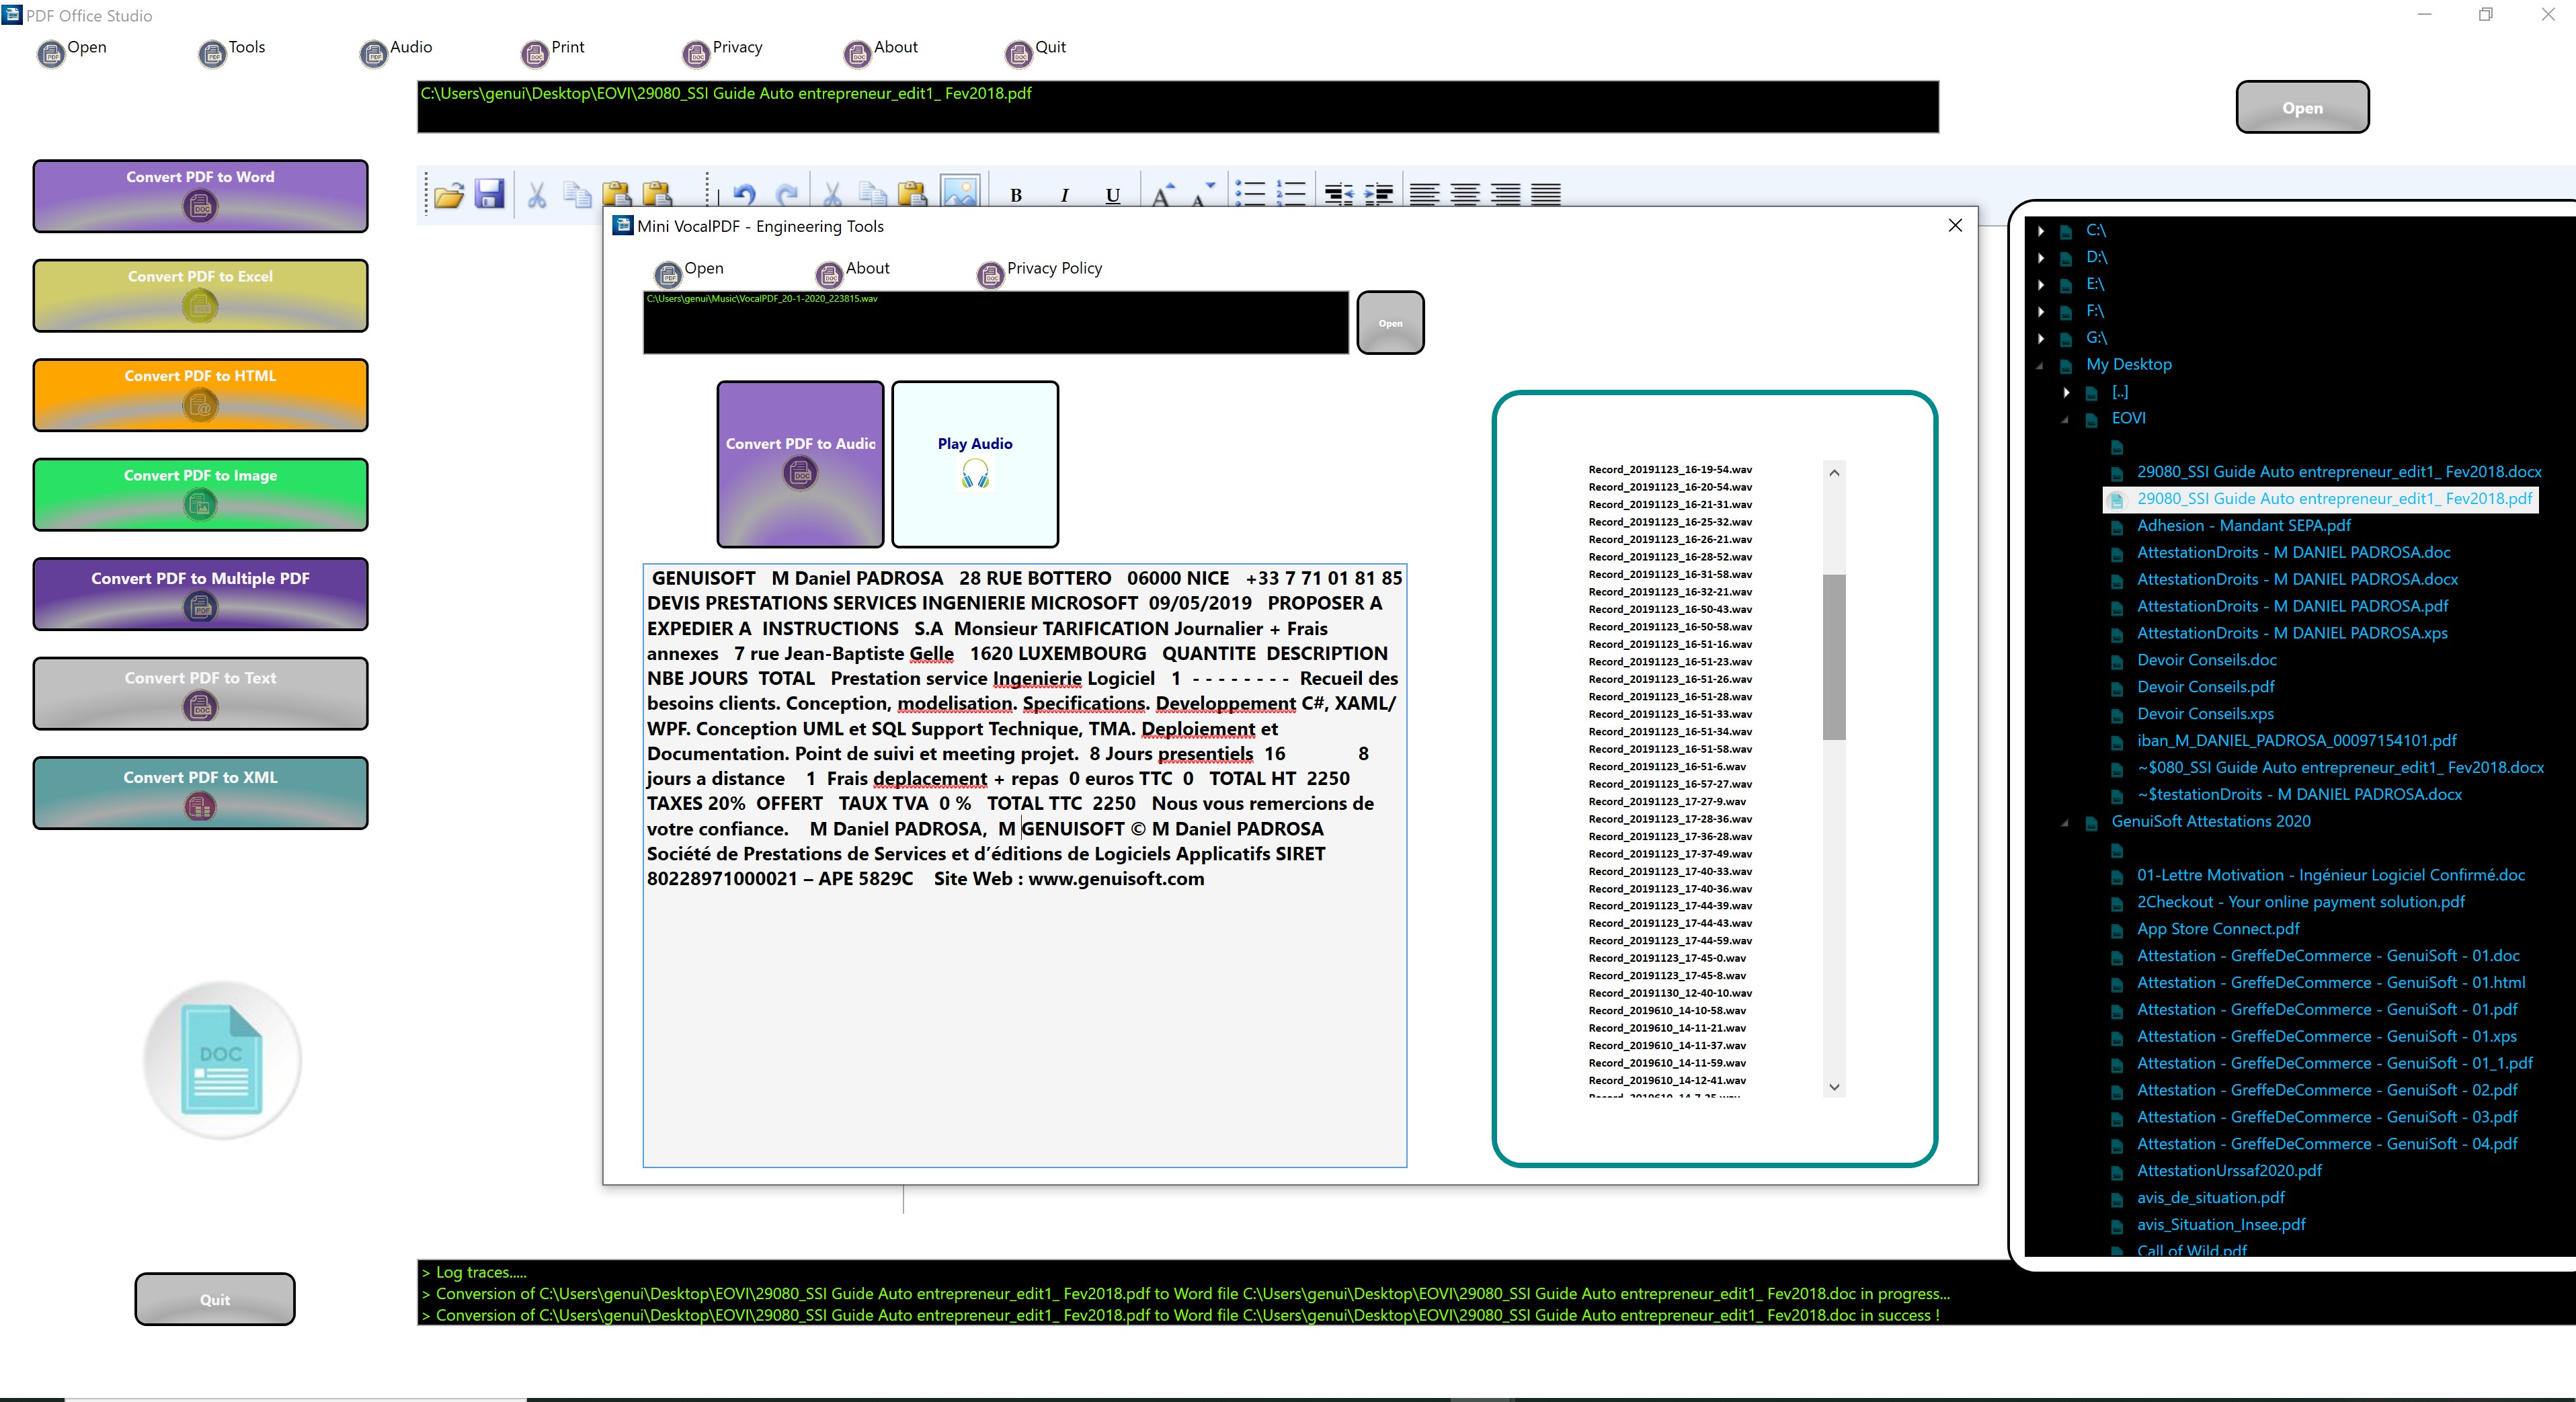This screenshot has width=2576, height=1402.
Task: Expand the C:\ drive node
Action: 2041,231
